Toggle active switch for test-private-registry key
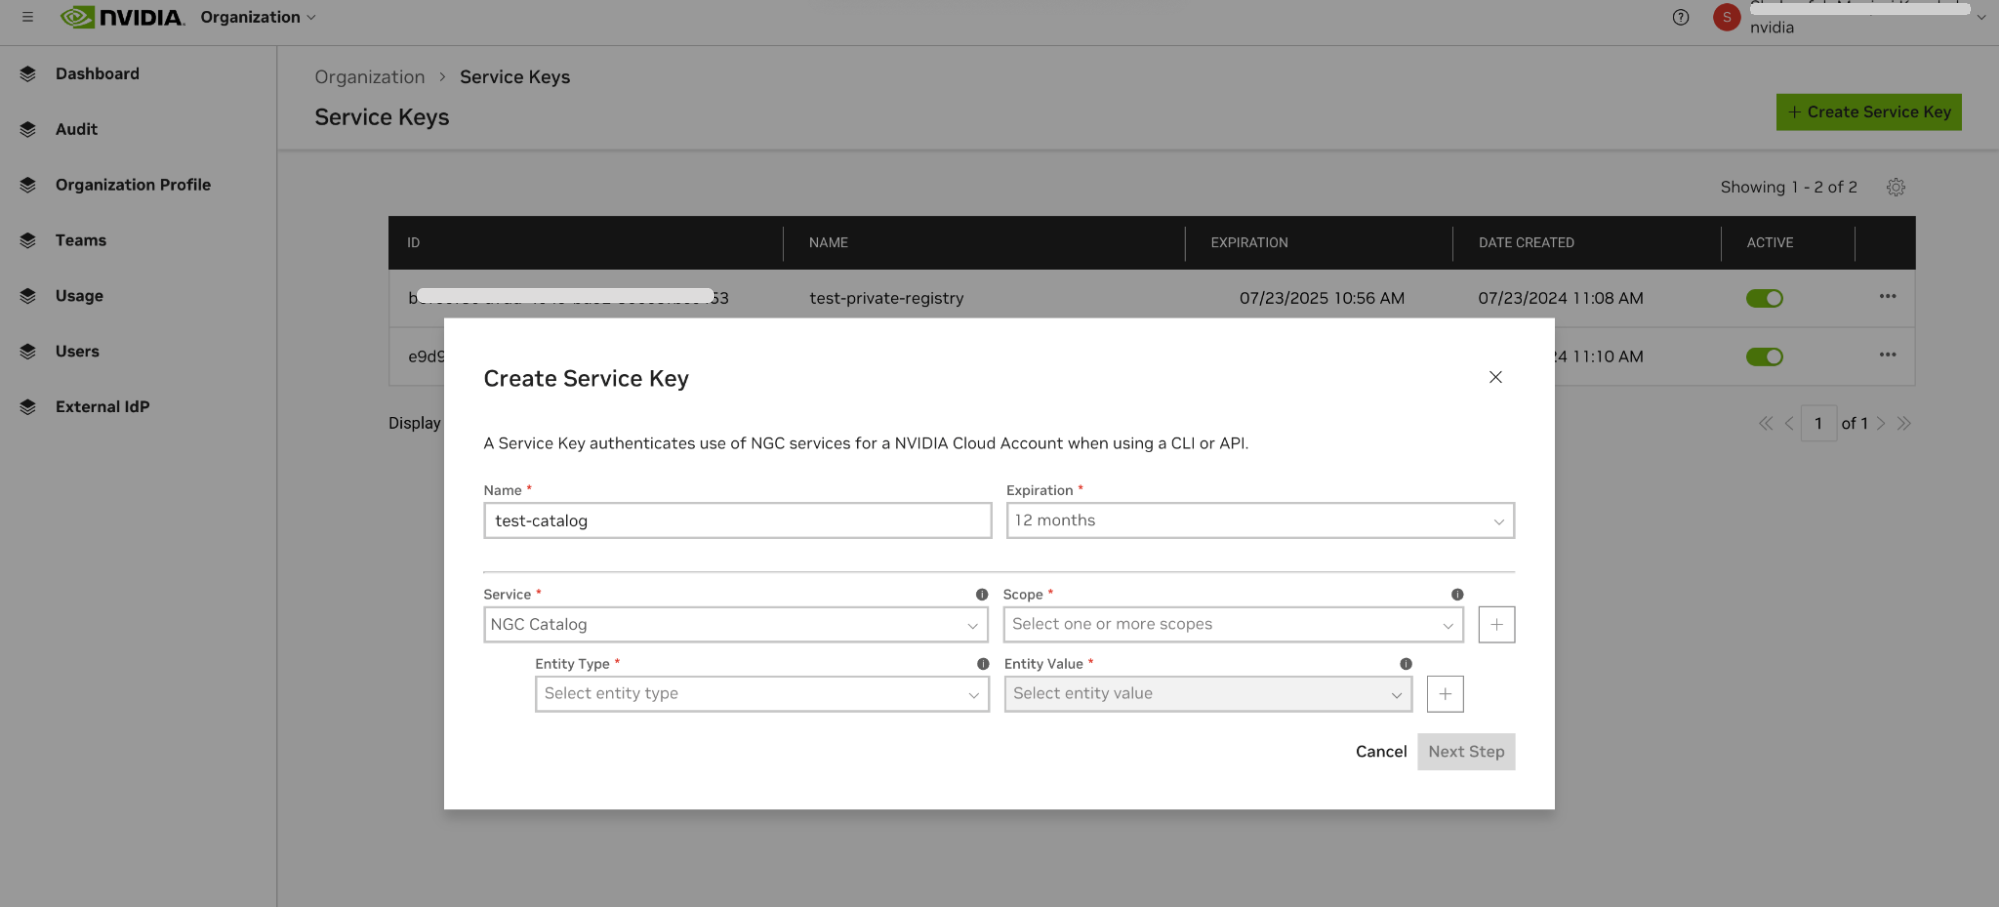 [x=1765, y=298]
